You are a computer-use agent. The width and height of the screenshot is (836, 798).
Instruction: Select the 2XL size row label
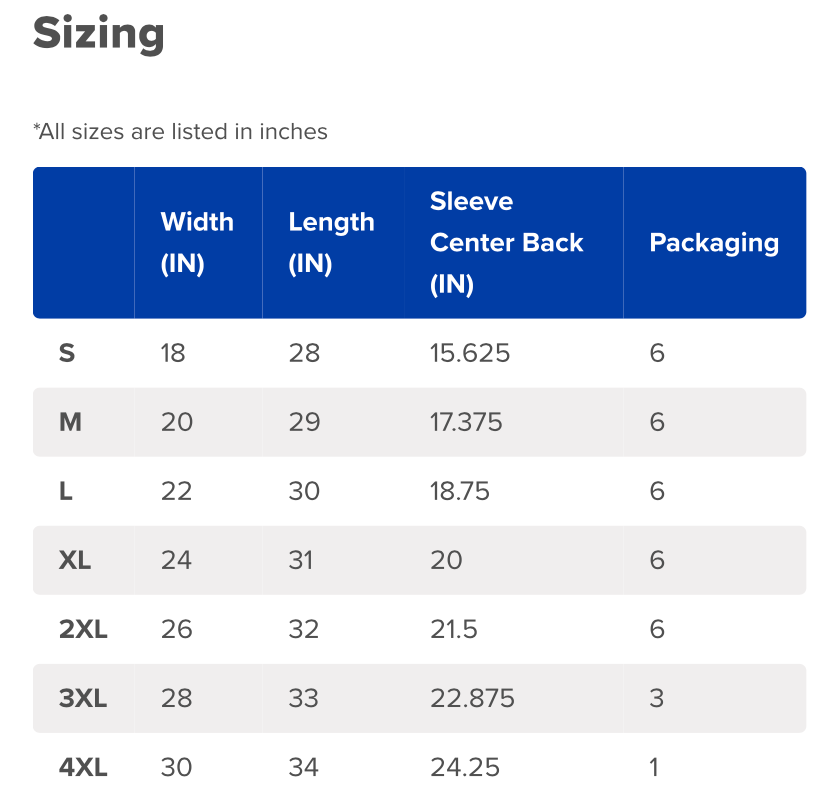point(83,629)
